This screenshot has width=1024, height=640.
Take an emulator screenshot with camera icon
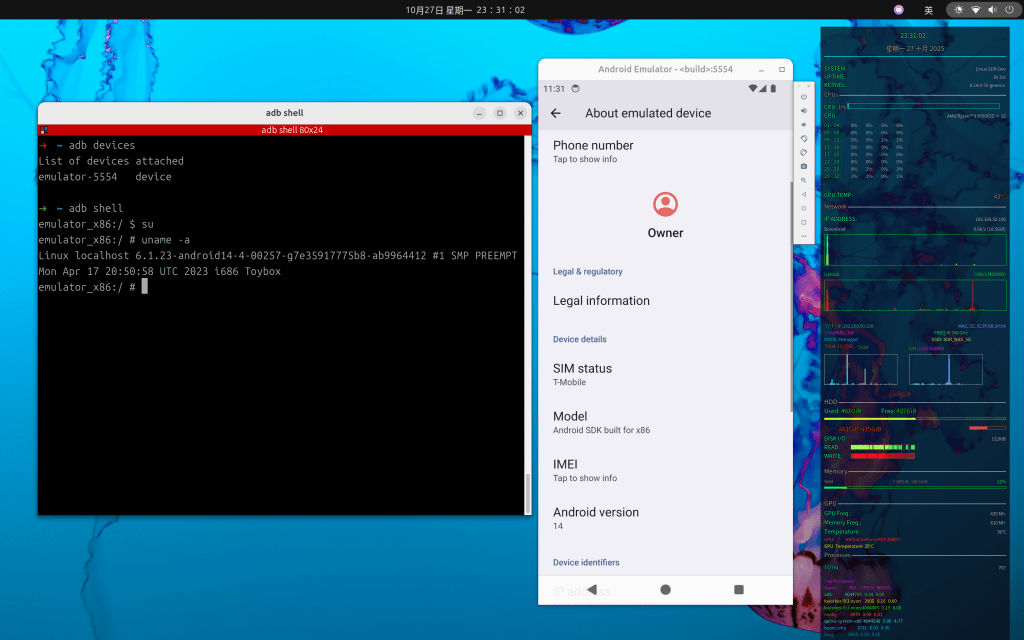(804, 166)
